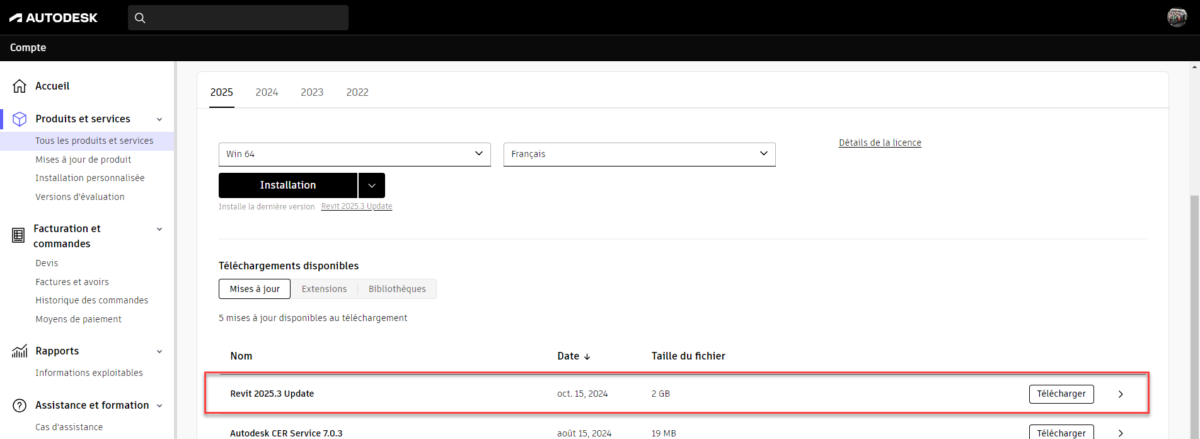Open the Détails de la licence link
Viewport: 1200px width, 439px height.
(879, 143)
